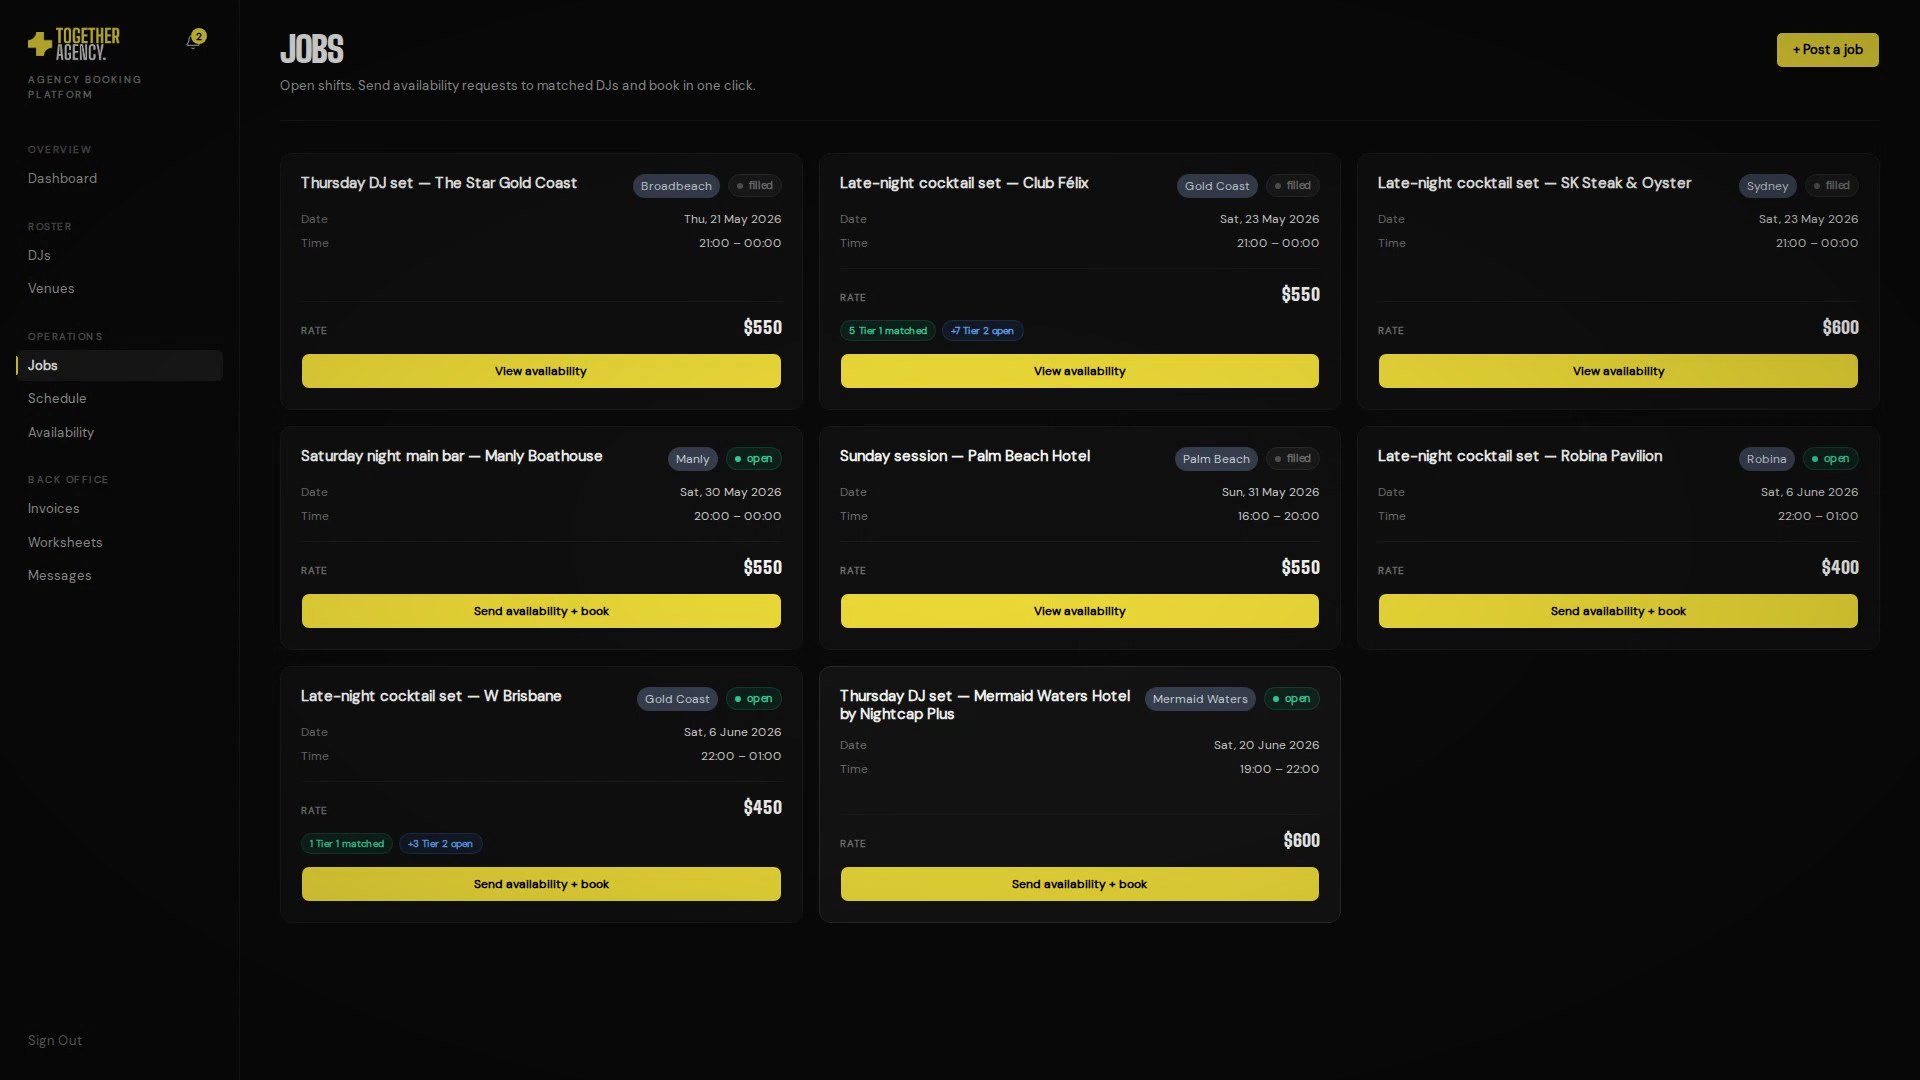The height and width of the screenshot is (1080, 1920).
Task: View availability for The Star Gold Coast
Action: 541,371
